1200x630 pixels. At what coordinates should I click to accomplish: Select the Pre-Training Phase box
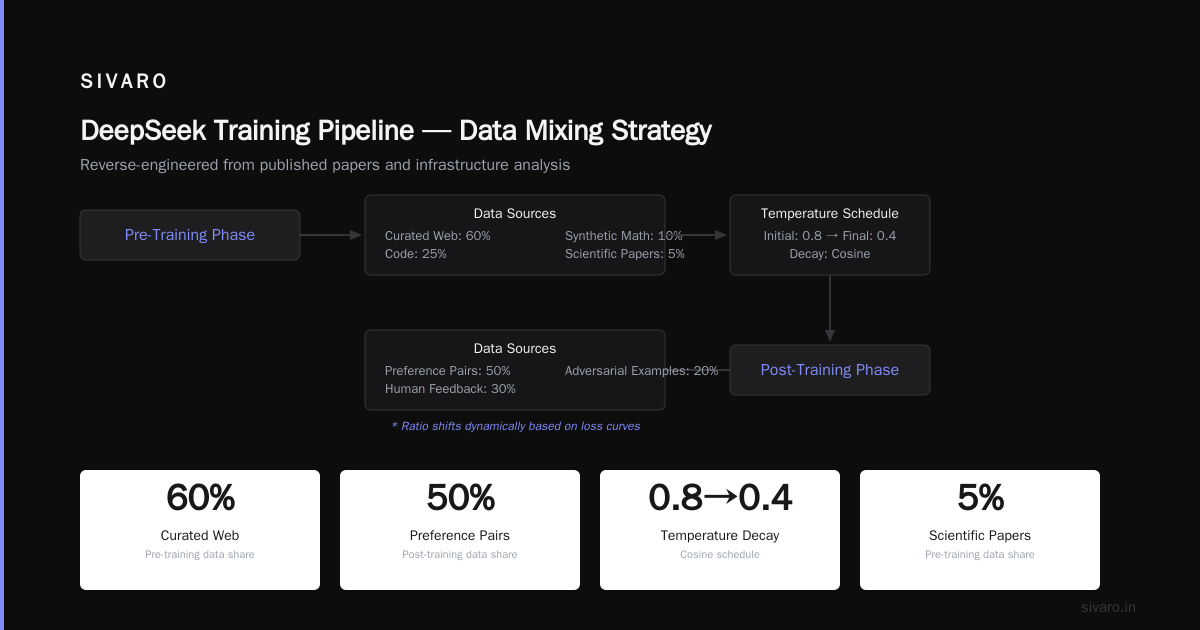click(x=190, y=235)
